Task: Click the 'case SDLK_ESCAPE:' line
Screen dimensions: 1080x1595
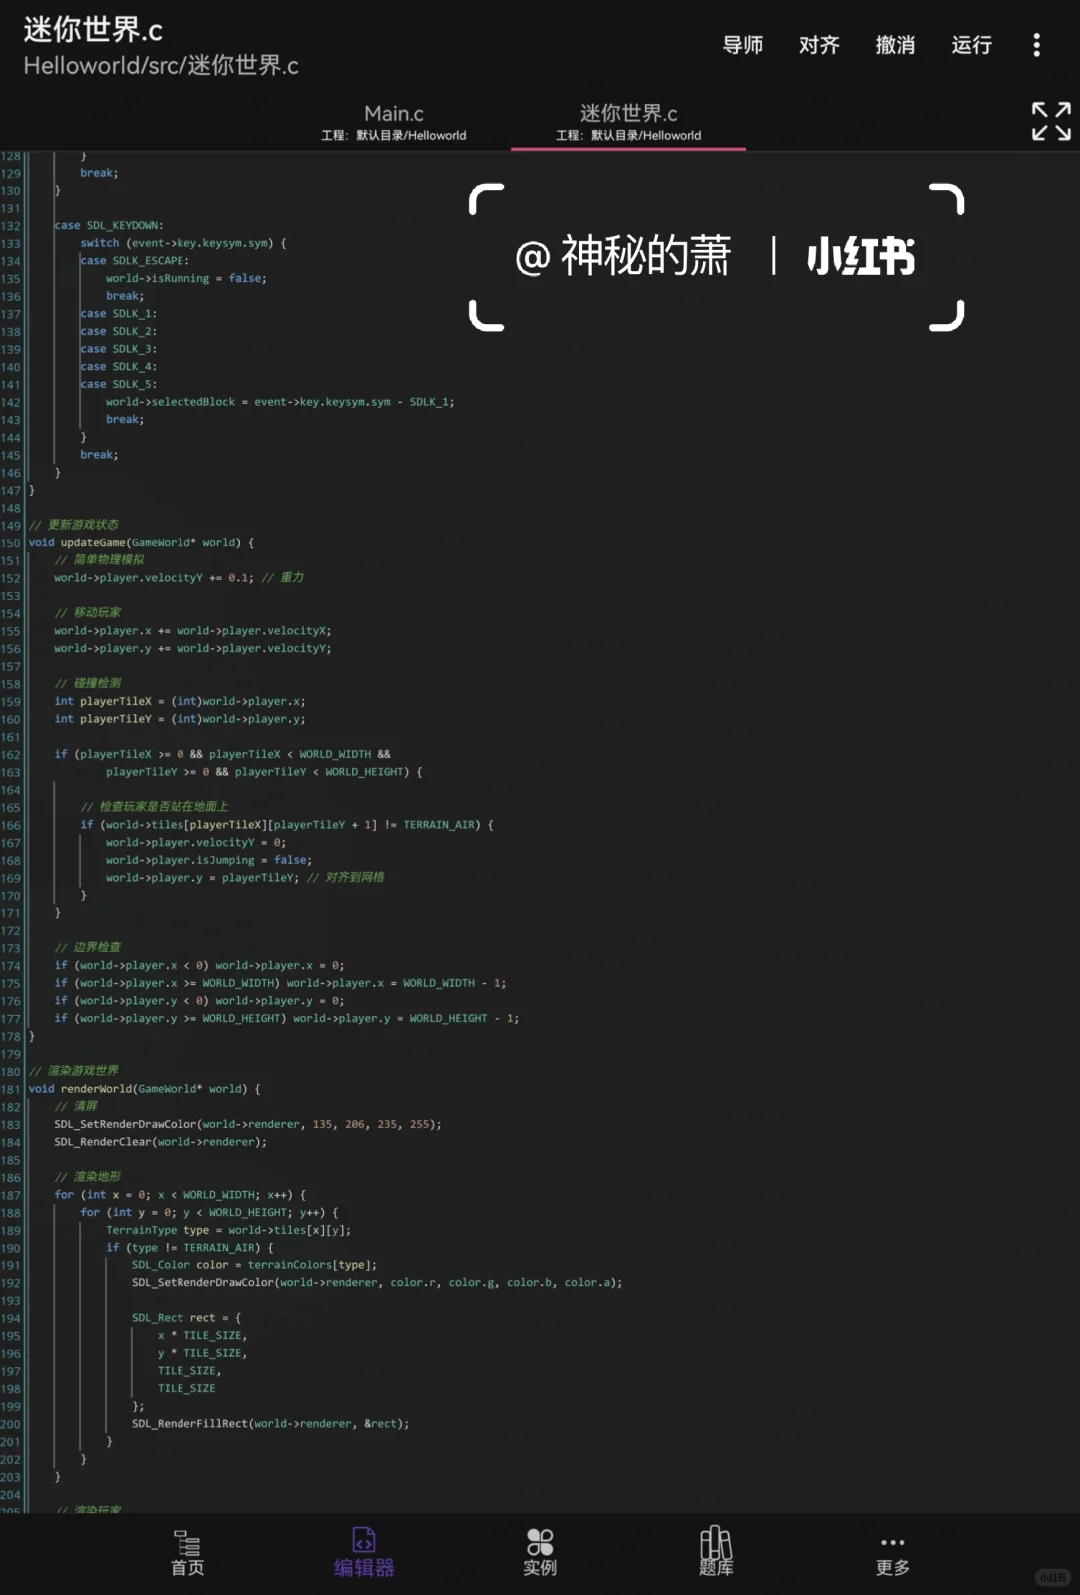Action: point(135,261)
